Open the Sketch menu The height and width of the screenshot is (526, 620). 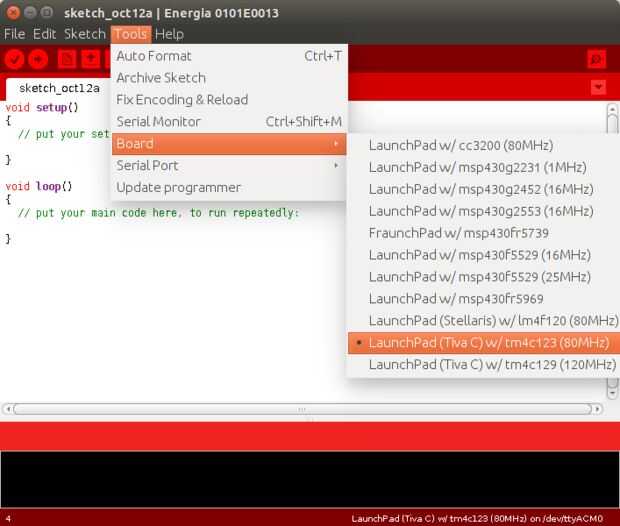tap(85, 34)
